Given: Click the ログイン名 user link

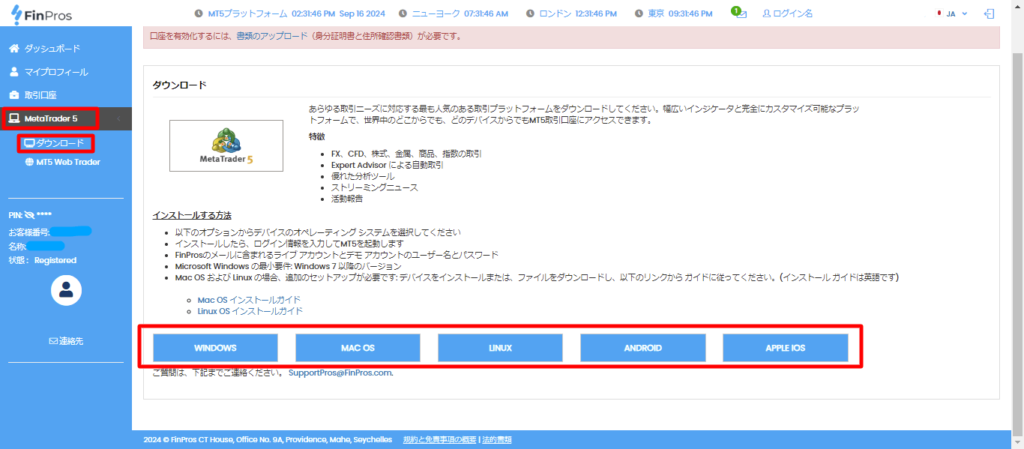Looking at the screenshot, I should click(788, 15).
